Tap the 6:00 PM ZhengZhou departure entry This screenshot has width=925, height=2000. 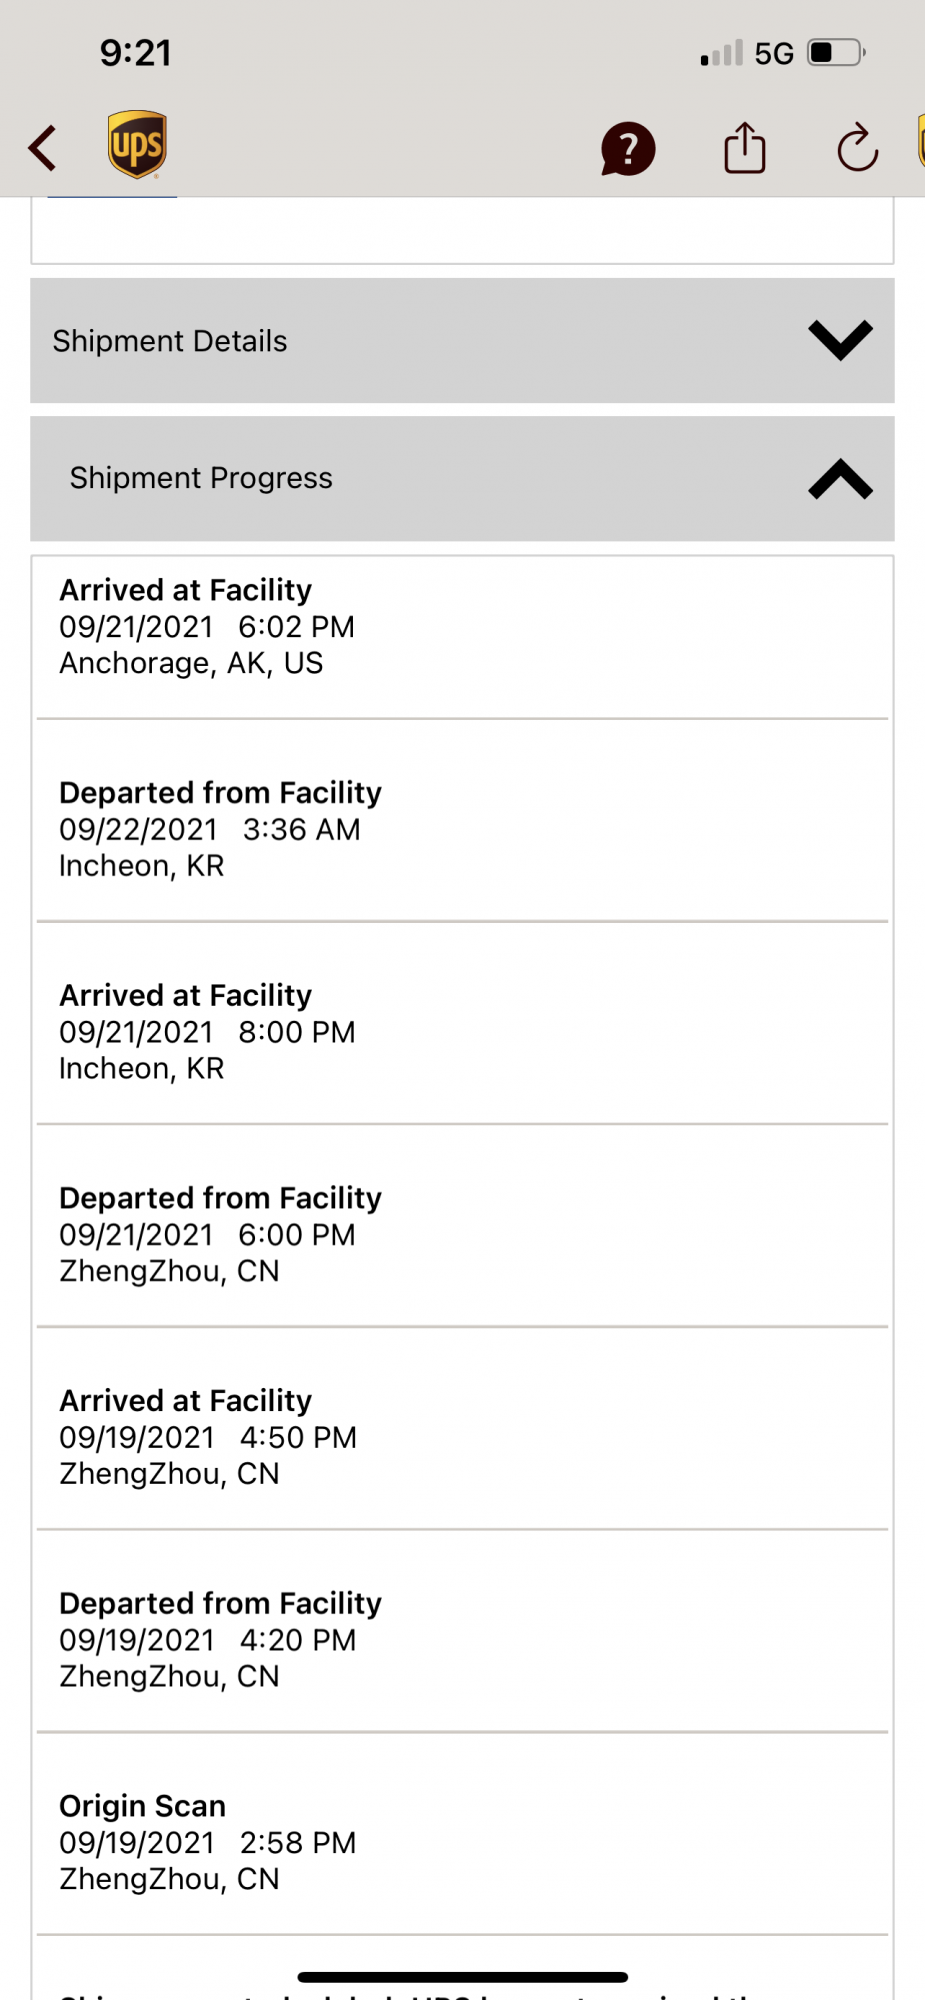tap(461, 1234)
